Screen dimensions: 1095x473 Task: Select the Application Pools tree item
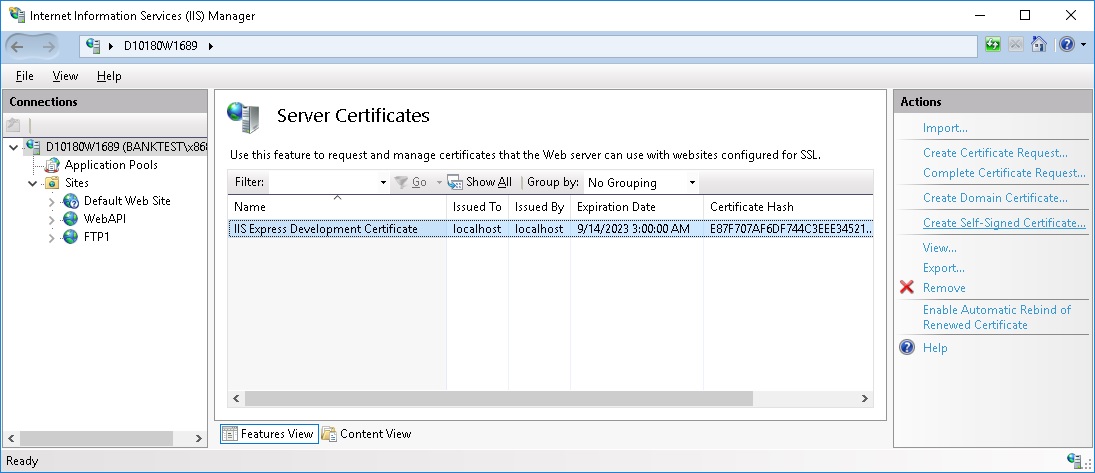coord(110,165)
